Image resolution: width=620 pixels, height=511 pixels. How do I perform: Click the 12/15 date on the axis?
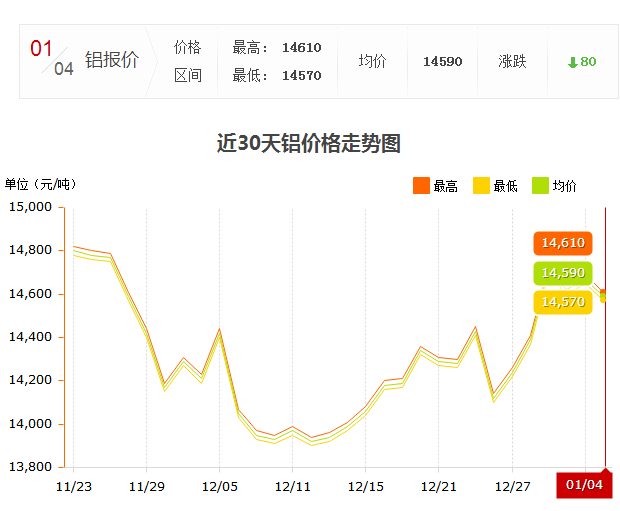(365, 485)
